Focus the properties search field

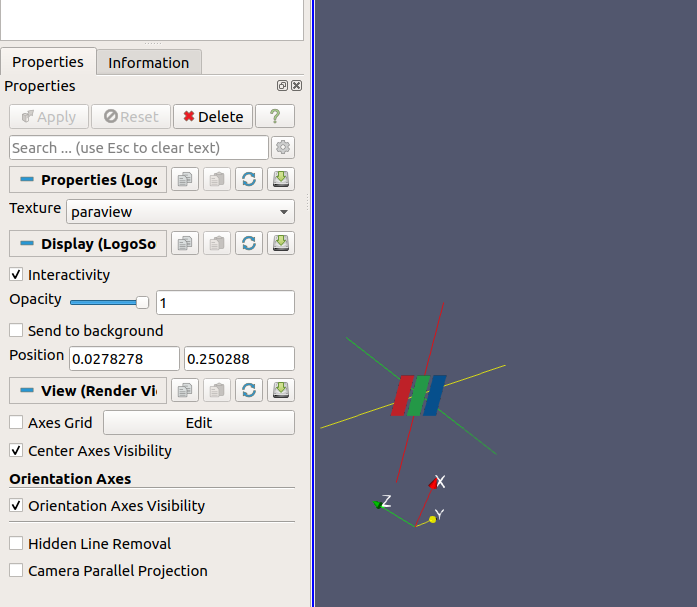[139, 148]
